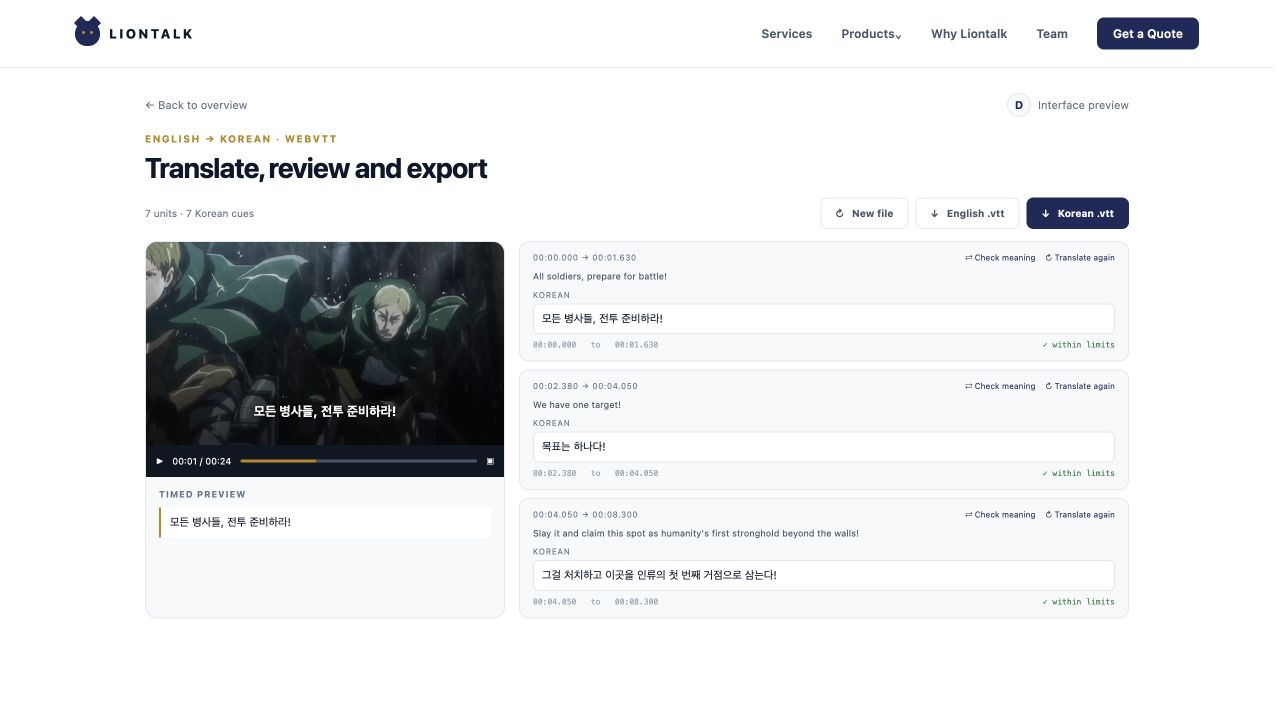
Task: Check meaning for 'Slay it' cue
Action: click(x=1000, y=515)
